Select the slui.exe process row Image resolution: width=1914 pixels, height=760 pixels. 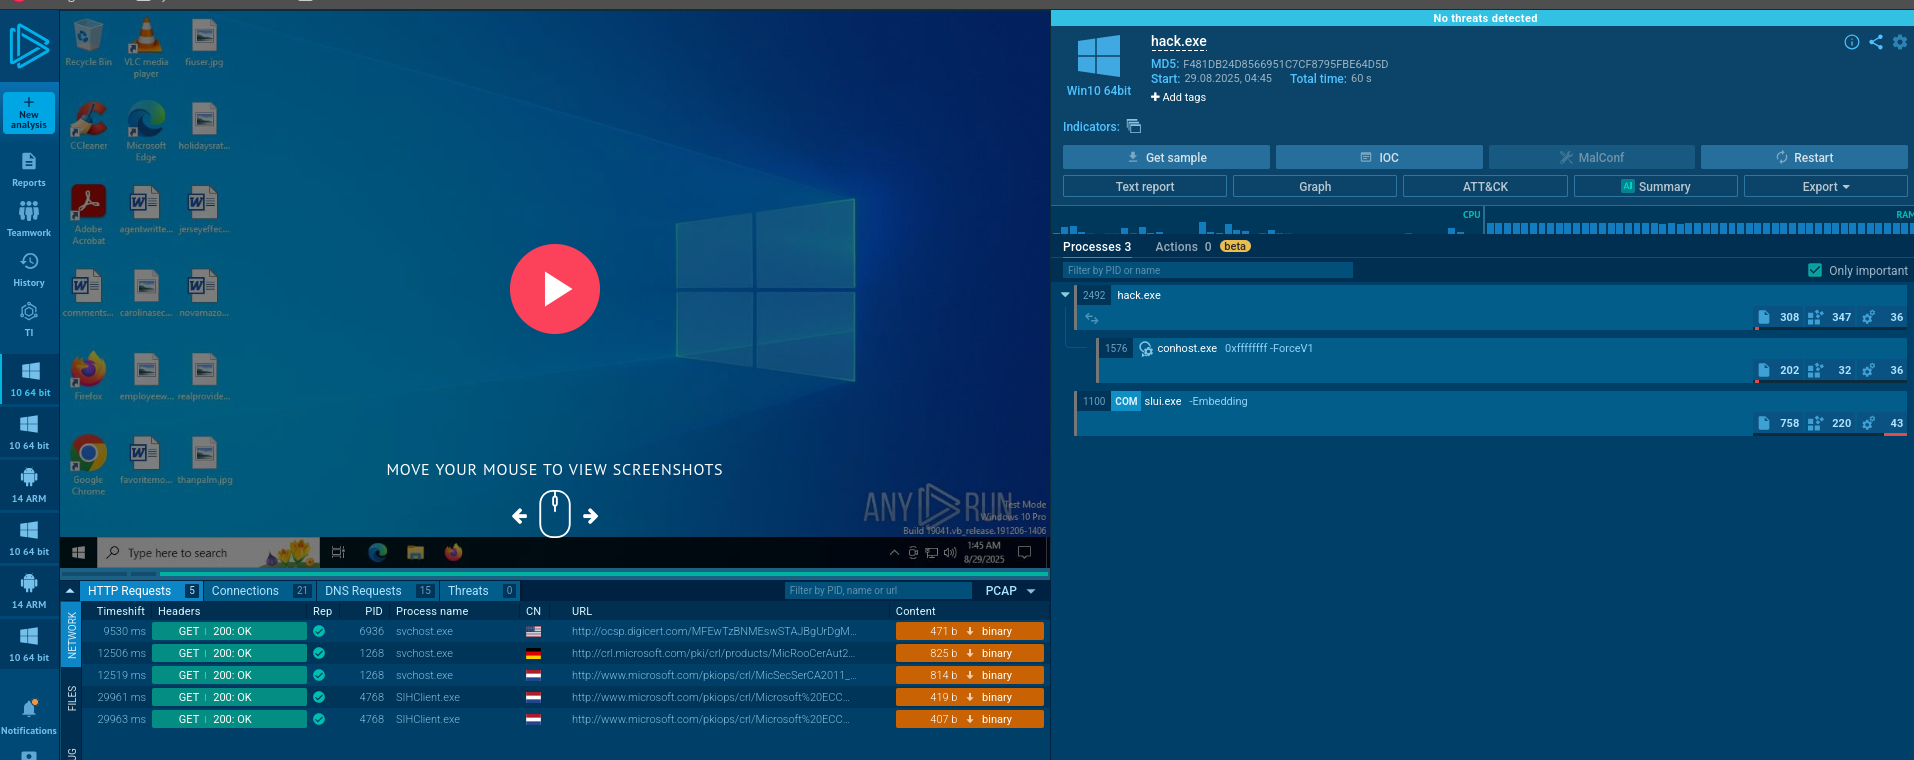point(1491,413)
